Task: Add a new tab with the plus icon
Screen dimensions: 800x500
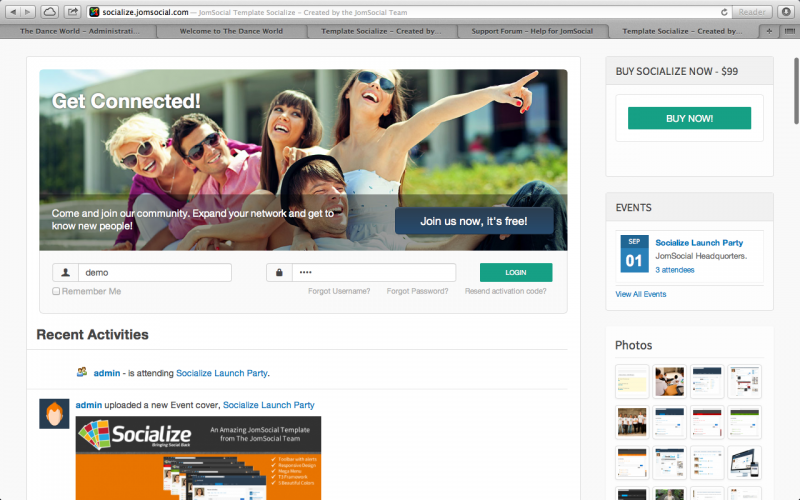Action: pyautogui.click(x=769, y=31)
